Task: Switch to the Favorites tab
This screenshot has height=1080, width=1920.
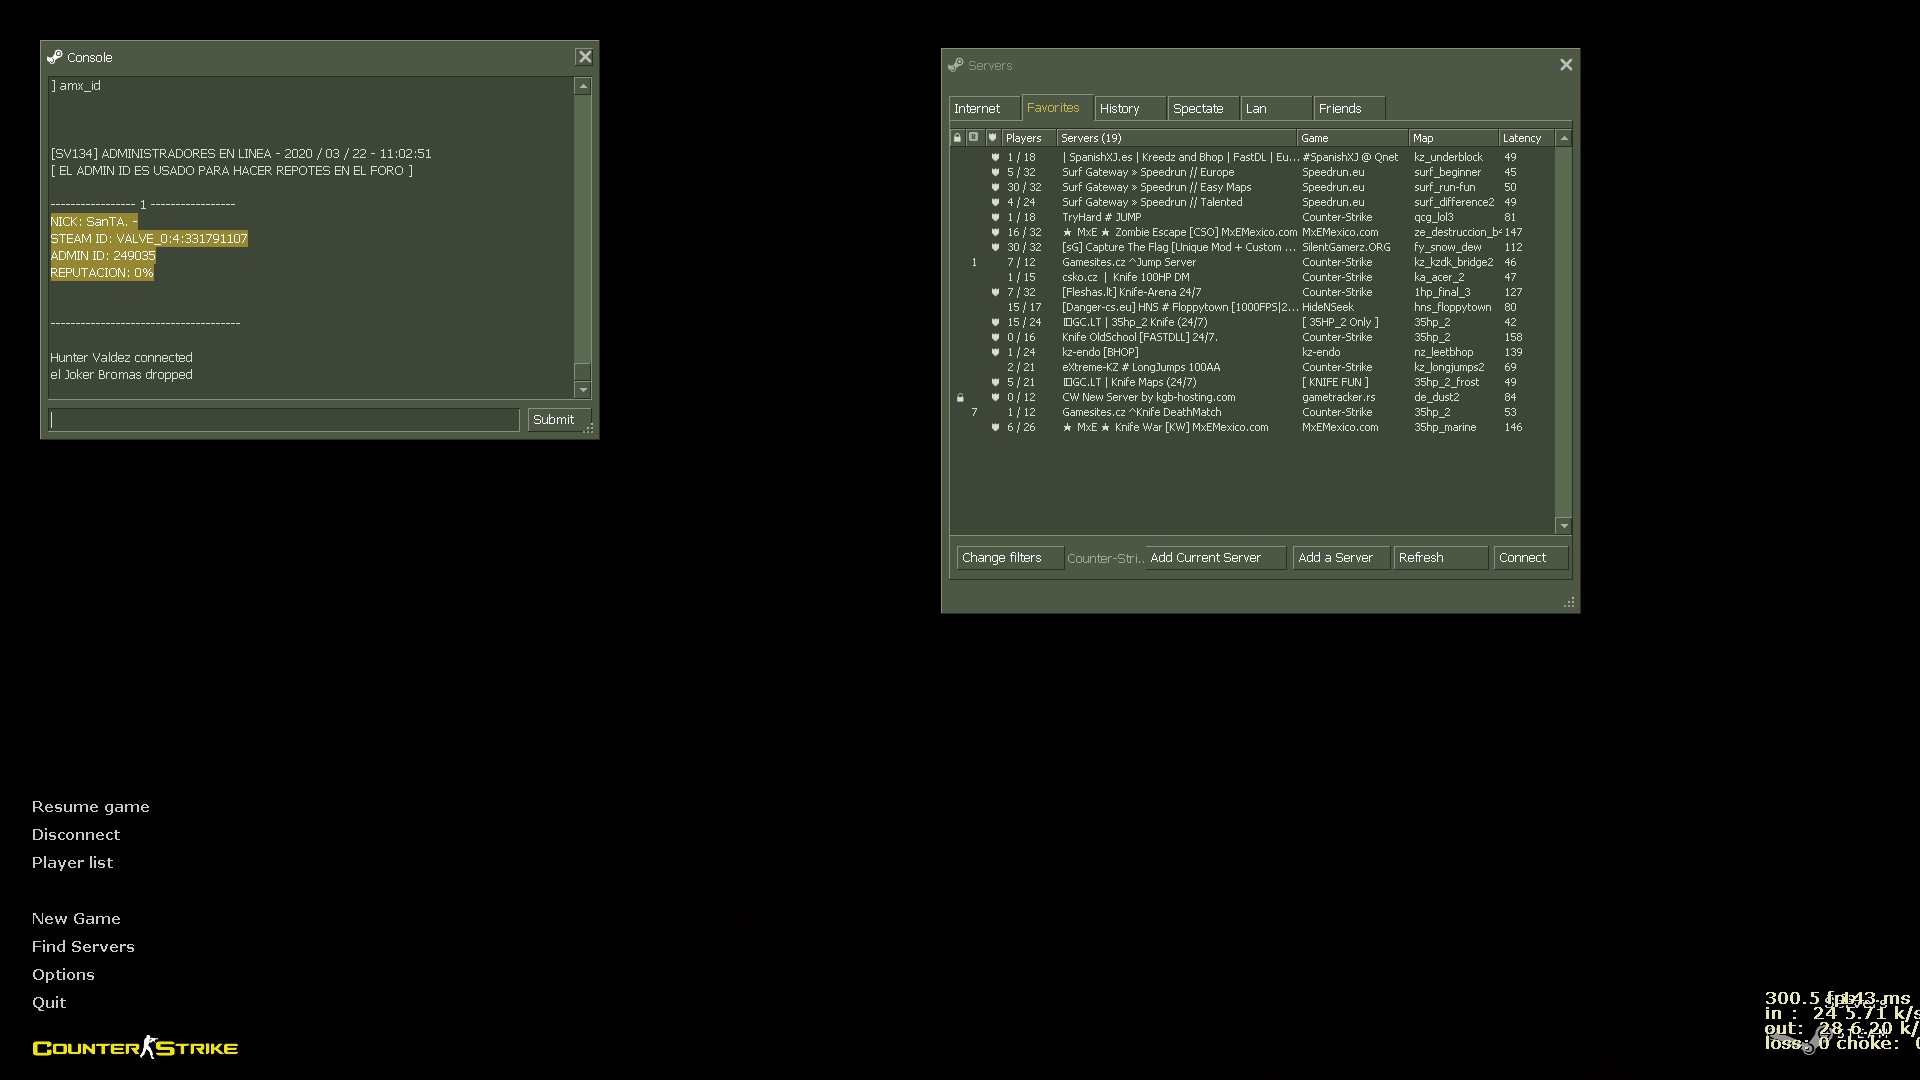Action: [x=1057, y=107]
